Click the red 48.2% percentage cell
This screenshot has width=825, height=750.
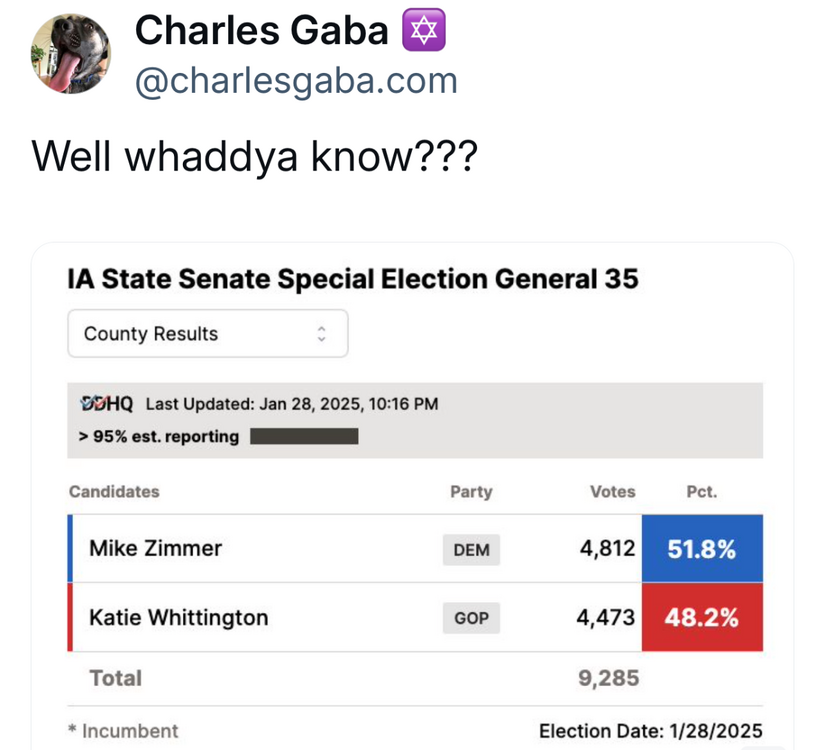click(702, 617)
